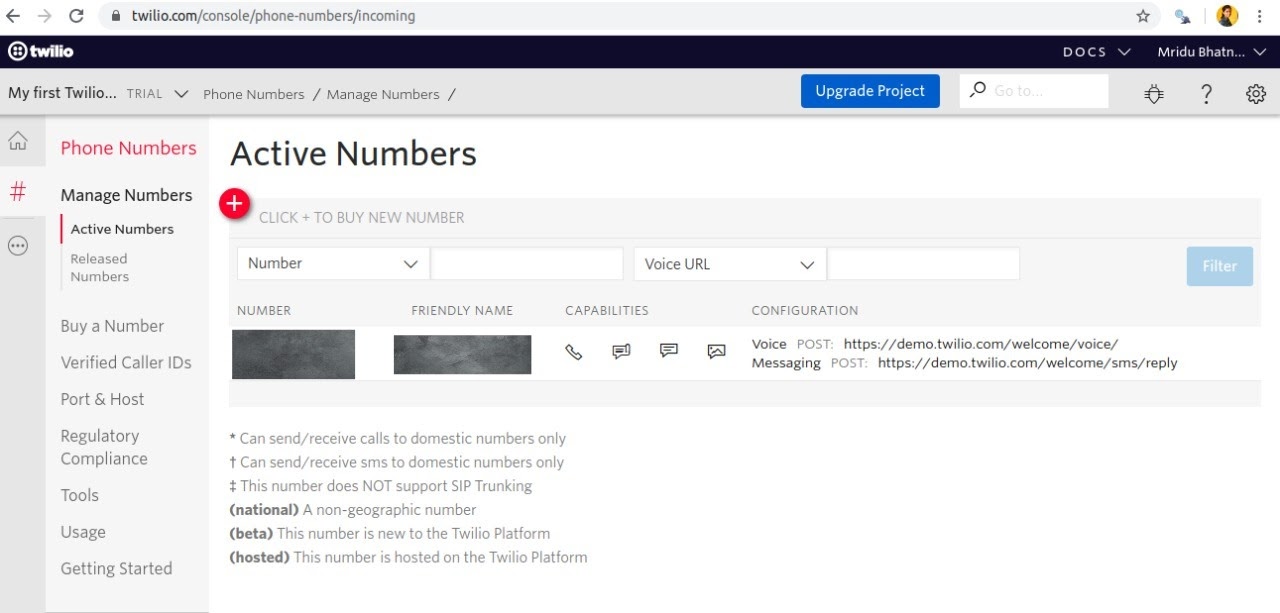Image resolution: width=1280 pixels, height=613 pixels.
Task: Click the TRIAL label
Action: coord(145,94)
